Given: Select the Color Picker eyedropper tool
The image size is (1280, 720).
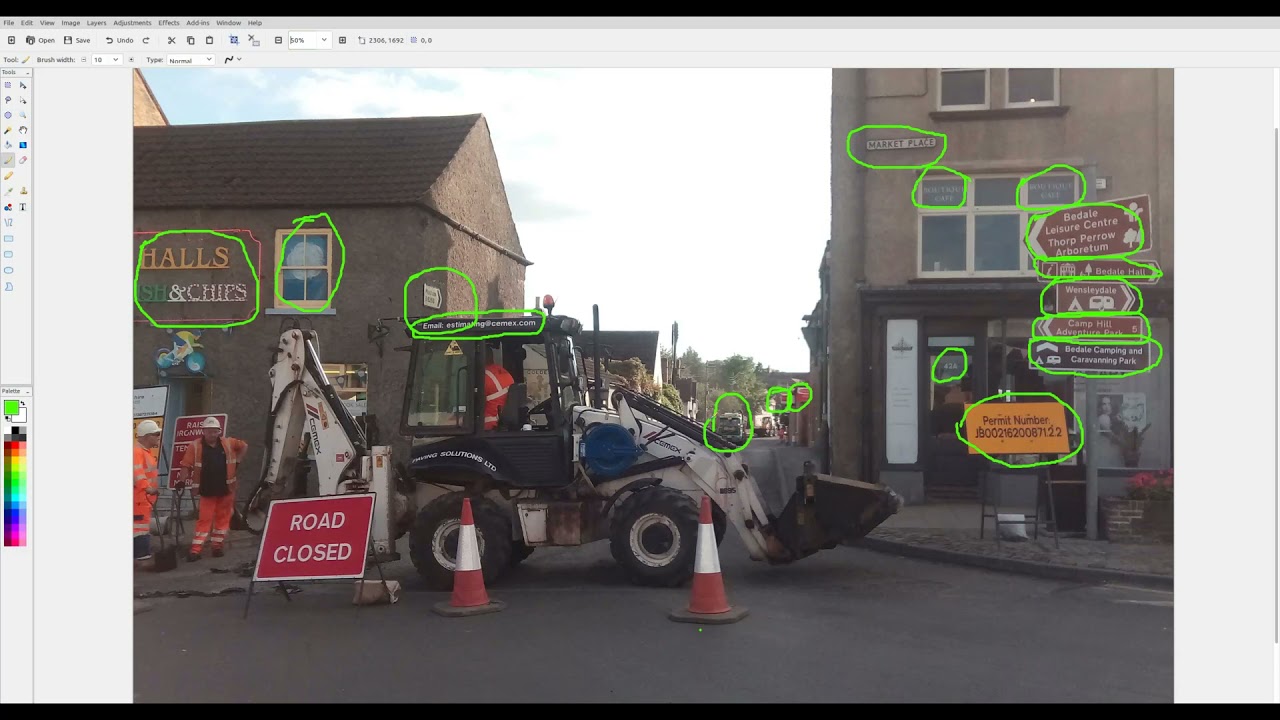Looking at the screenshot, I should click(8, 191).
